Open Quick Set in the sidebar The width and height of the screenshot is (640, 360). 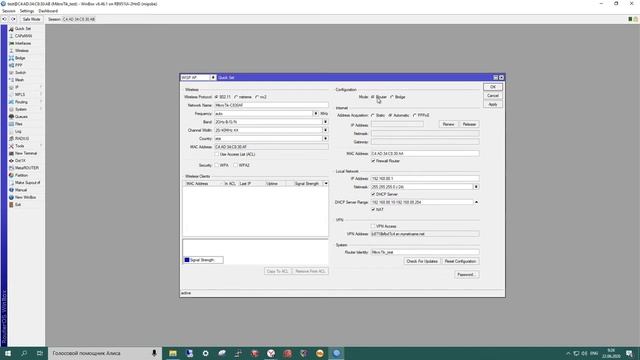(22, 29)
